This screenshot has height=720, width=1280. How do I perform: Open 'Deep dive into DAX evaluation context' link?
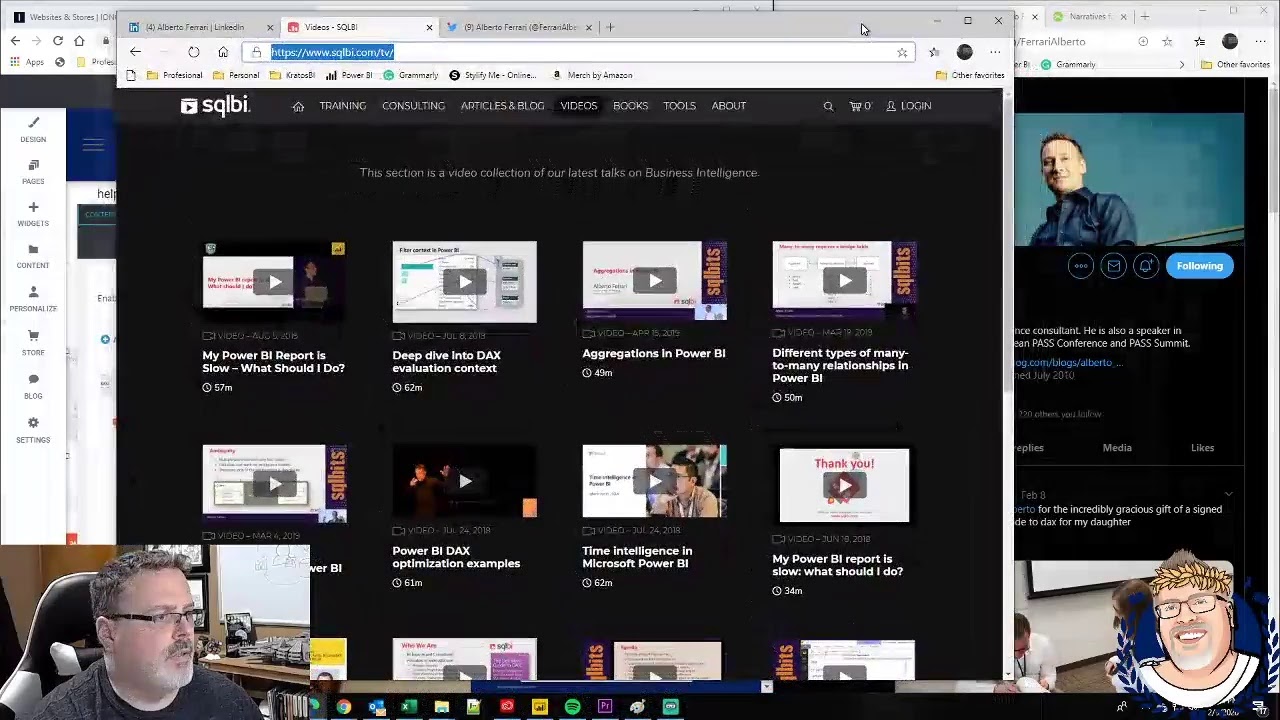tap(446, 362)
